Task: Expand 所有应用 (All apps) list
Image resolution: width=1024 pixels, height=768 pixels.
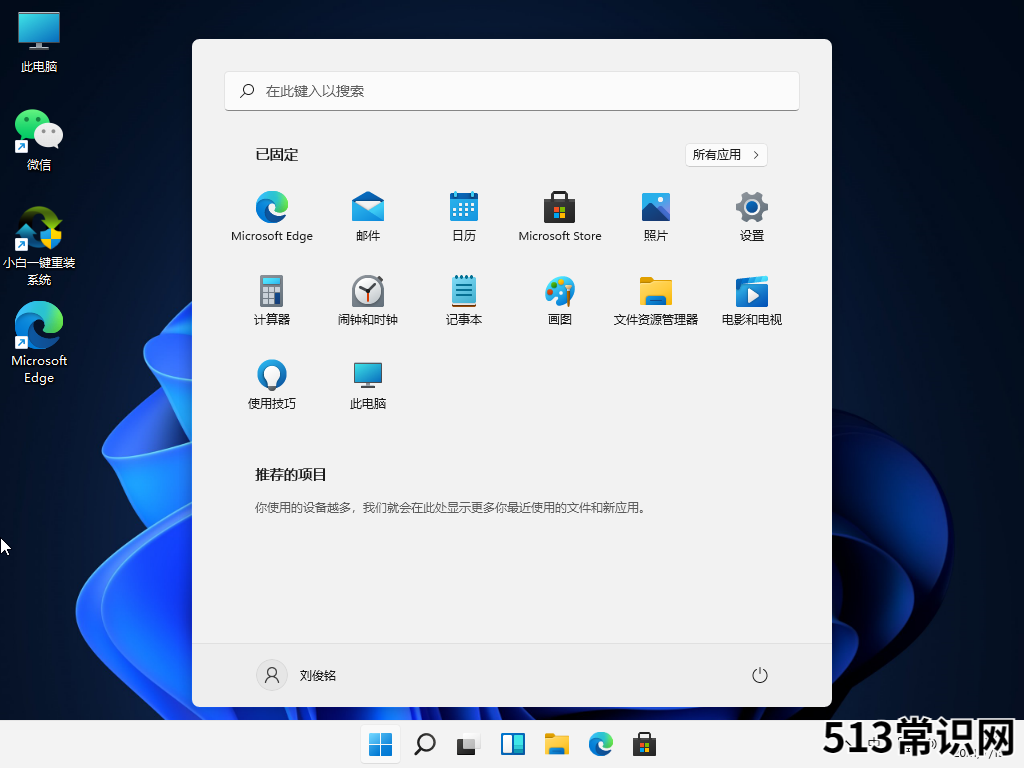Action: point(726,155)
